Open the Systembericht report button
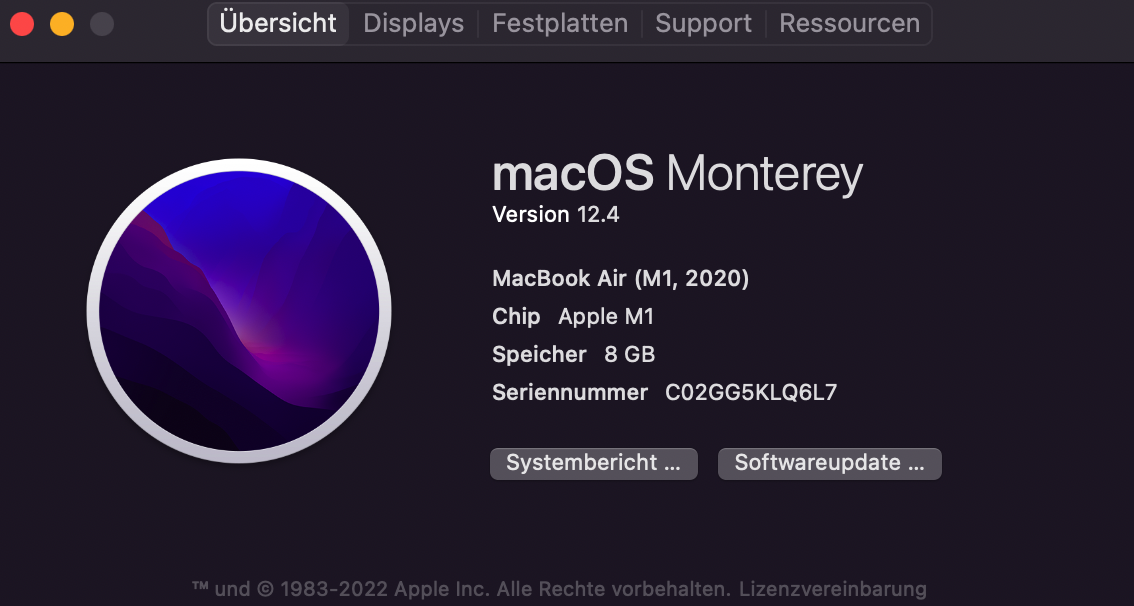 593,463
